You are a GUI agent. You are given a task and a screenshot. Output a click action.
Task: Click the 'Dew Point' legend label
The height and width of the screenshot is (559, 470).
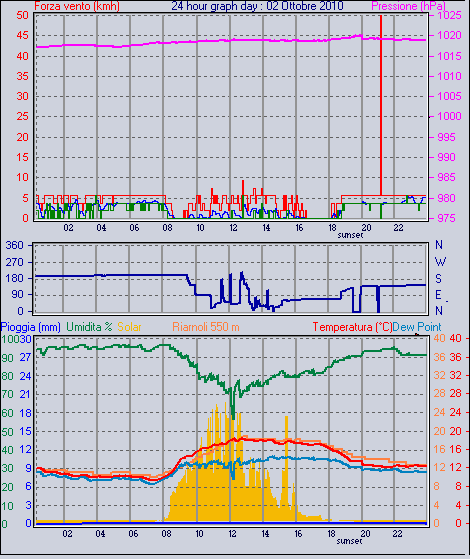(x=417, y=327)
